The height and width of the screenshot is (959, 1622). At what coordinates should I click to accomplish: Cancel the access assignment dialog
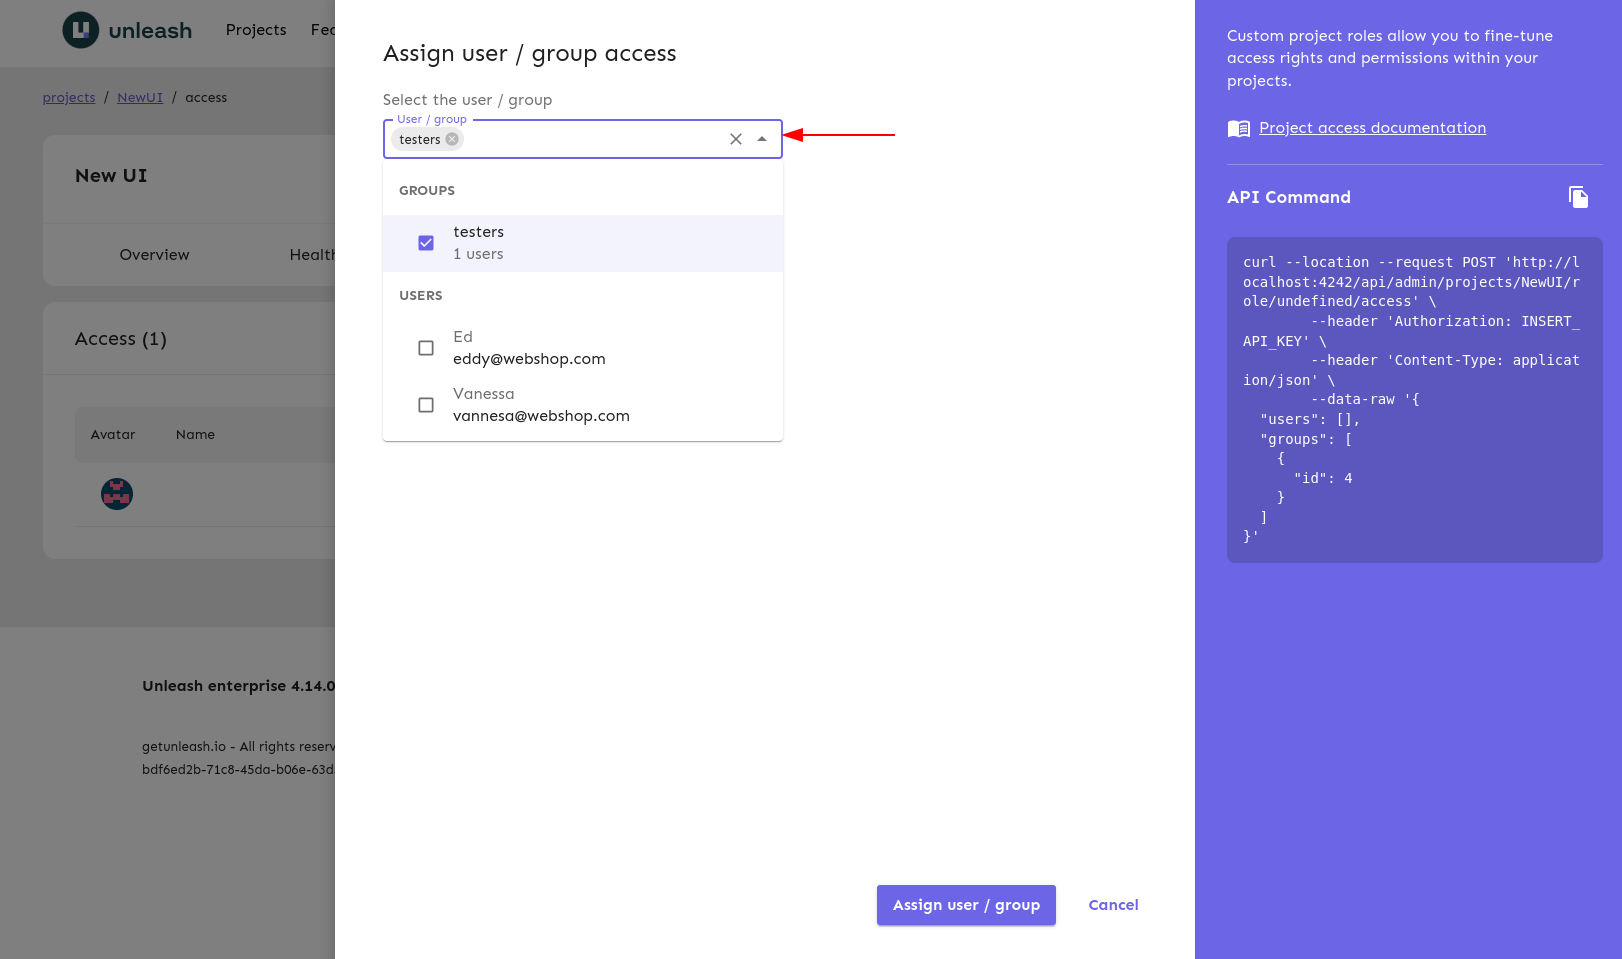1113,905
